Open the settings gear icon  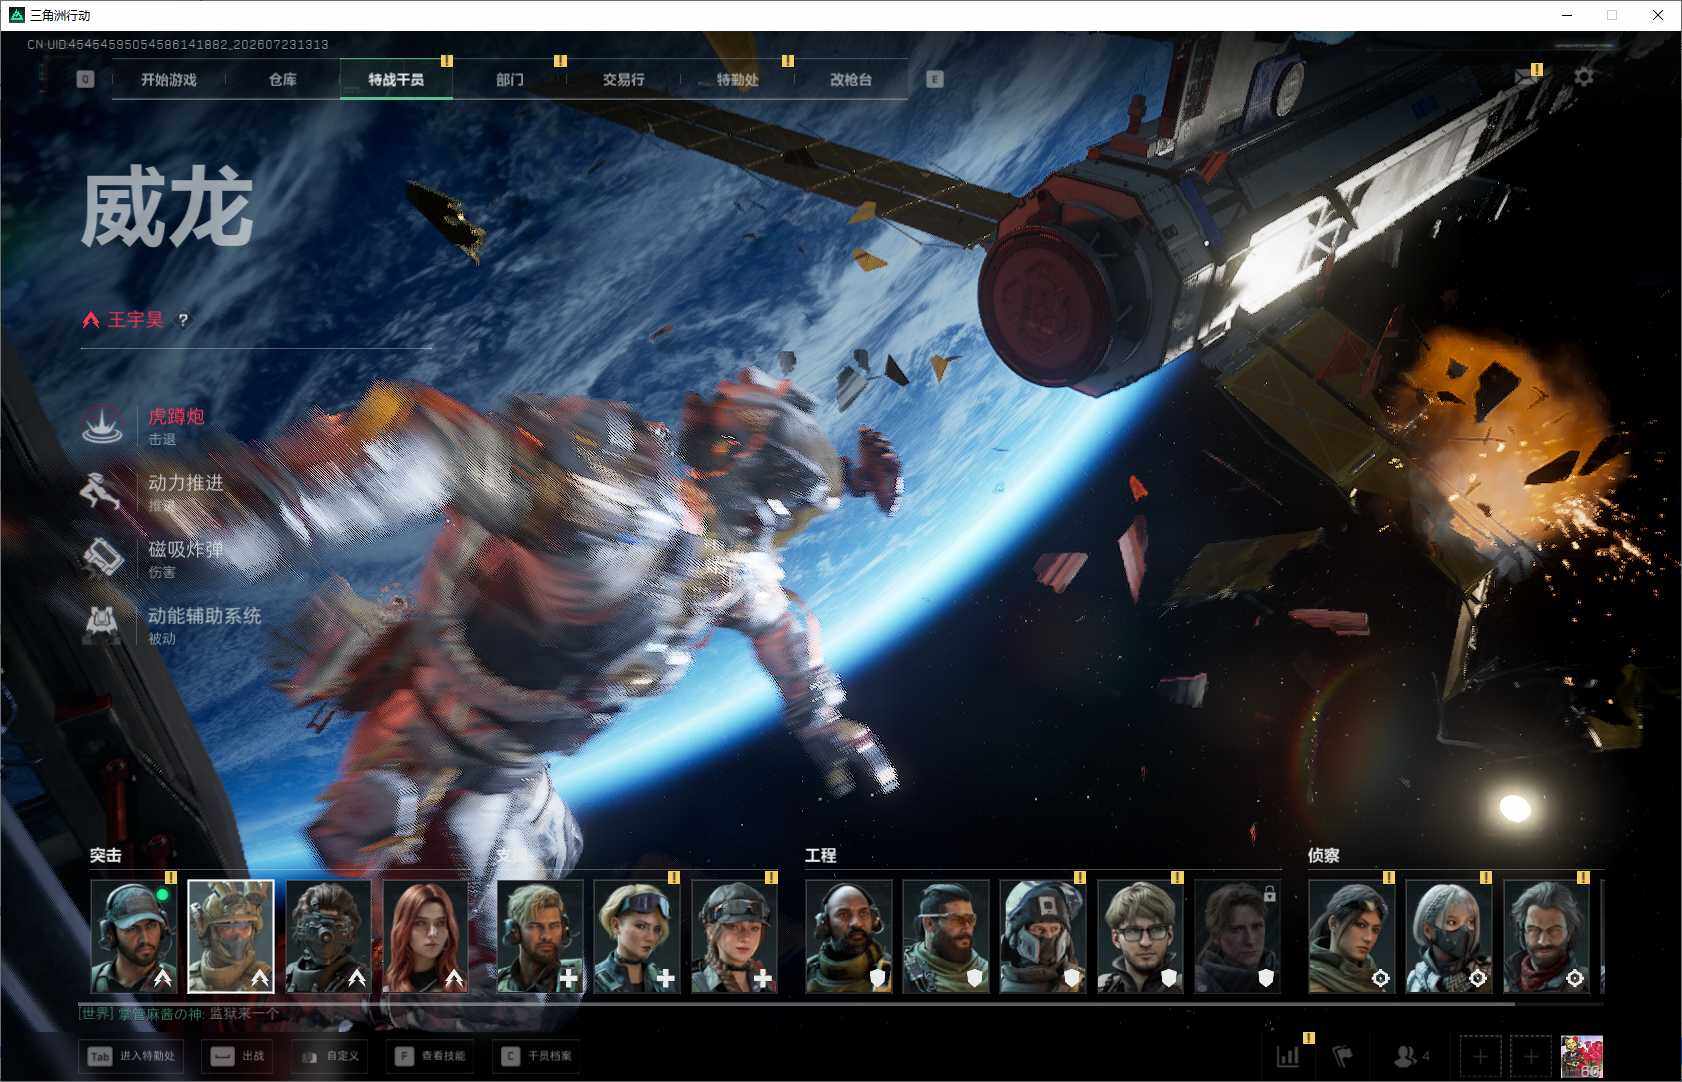(x=1584, y=76)
